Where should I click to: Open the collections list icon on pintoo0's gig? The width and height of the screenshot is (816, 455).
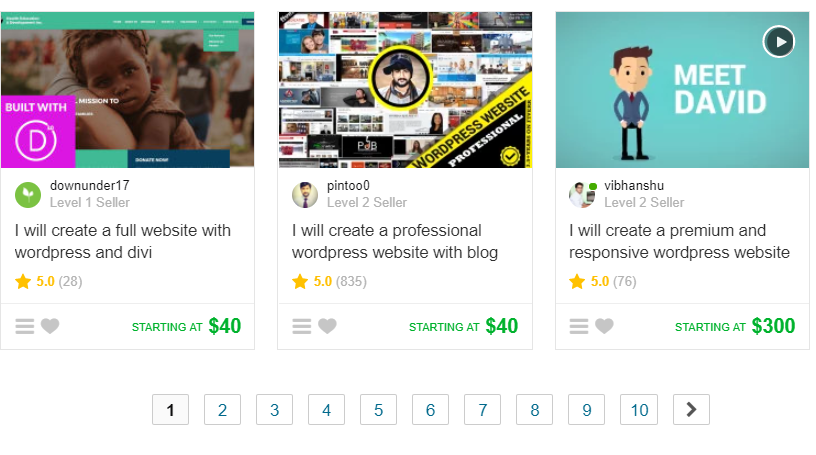[302, 326]
